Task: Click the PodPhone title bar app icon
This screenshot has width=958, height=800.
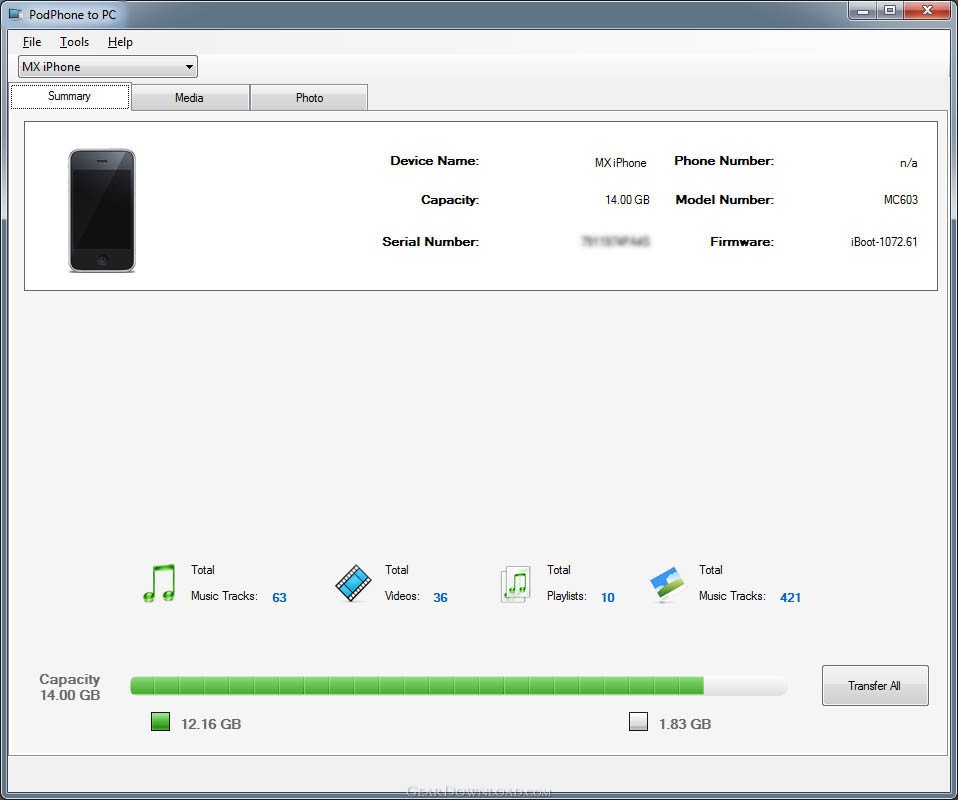Action: [x=15, y=14]
